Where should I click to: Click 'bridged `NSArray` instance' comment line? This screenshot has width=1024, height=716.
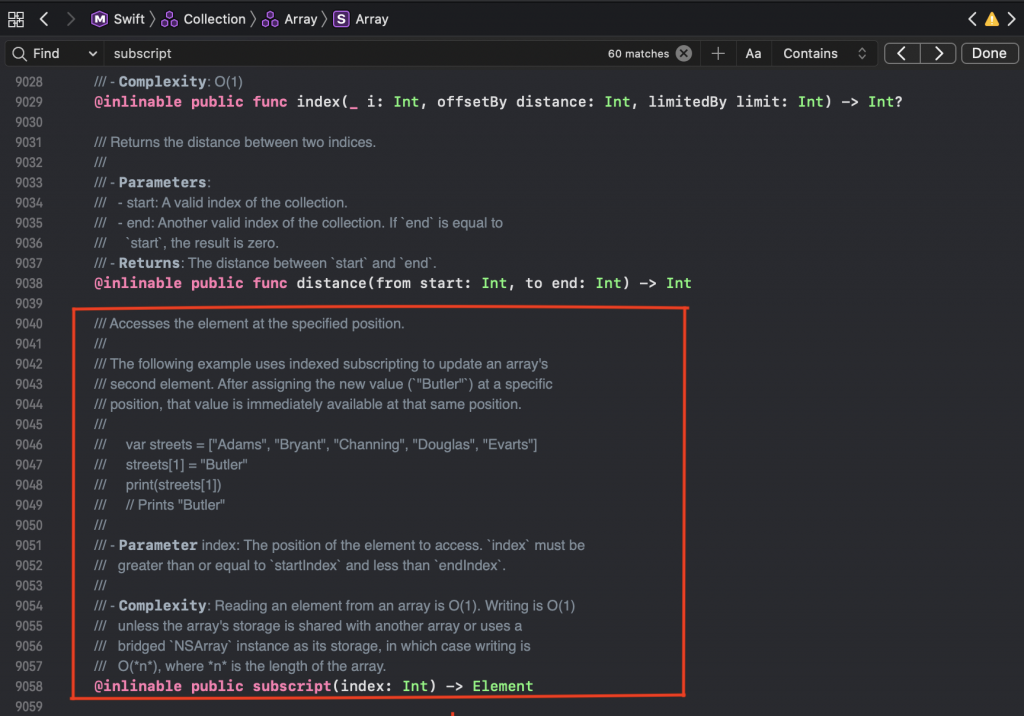tap(323, 647)
